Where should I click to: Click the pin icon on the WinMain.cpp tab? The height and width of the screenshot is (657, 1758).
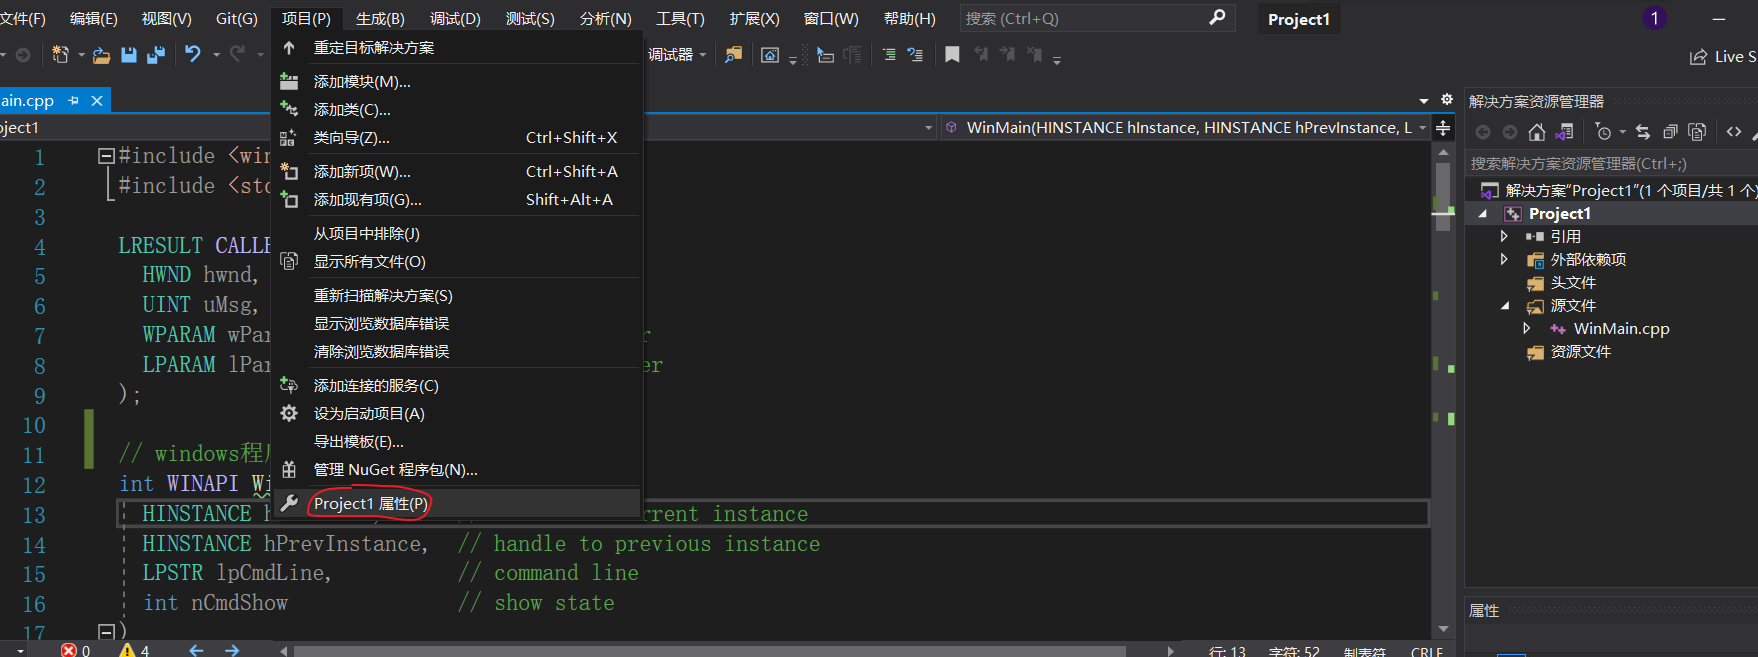(73, 101)
